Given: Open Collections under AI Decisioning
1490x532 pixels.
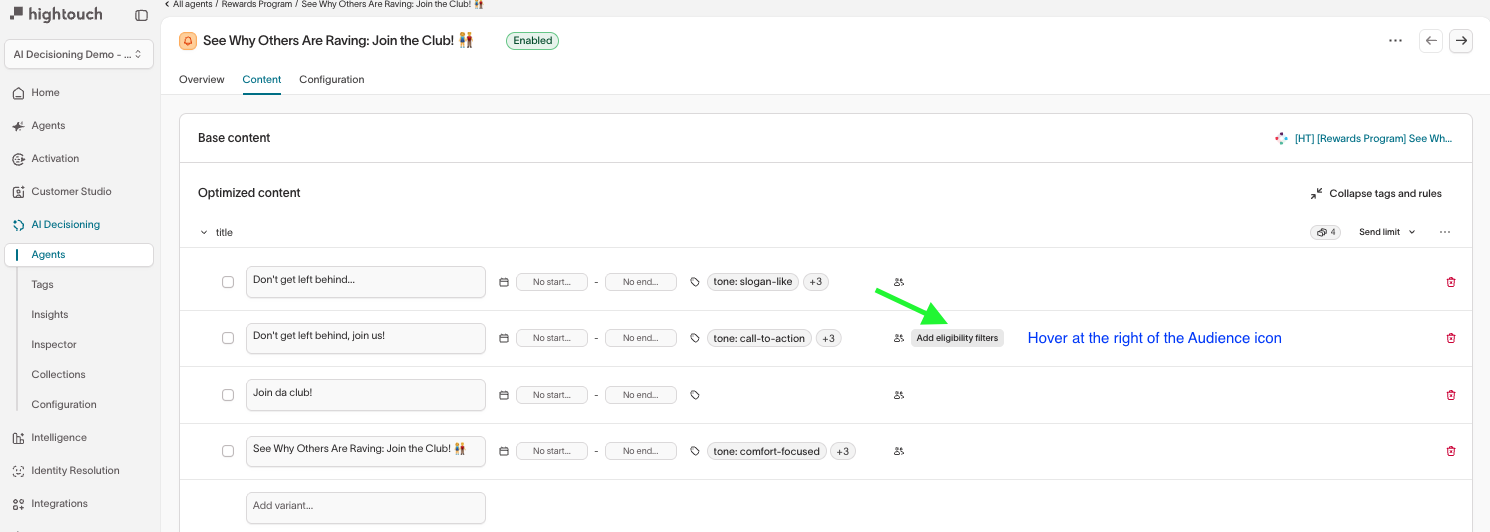Looking at the screenshot, I should pos(58,374).
